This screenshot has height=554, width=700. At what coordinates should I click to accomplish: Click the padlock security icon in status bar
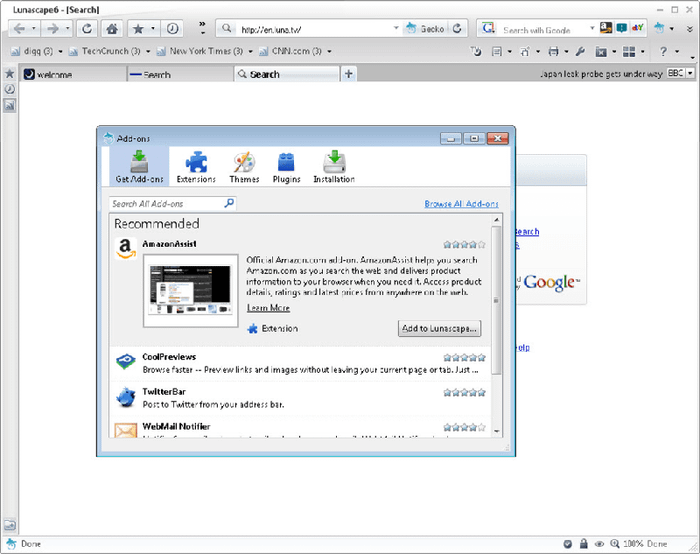tap(583, 543)
